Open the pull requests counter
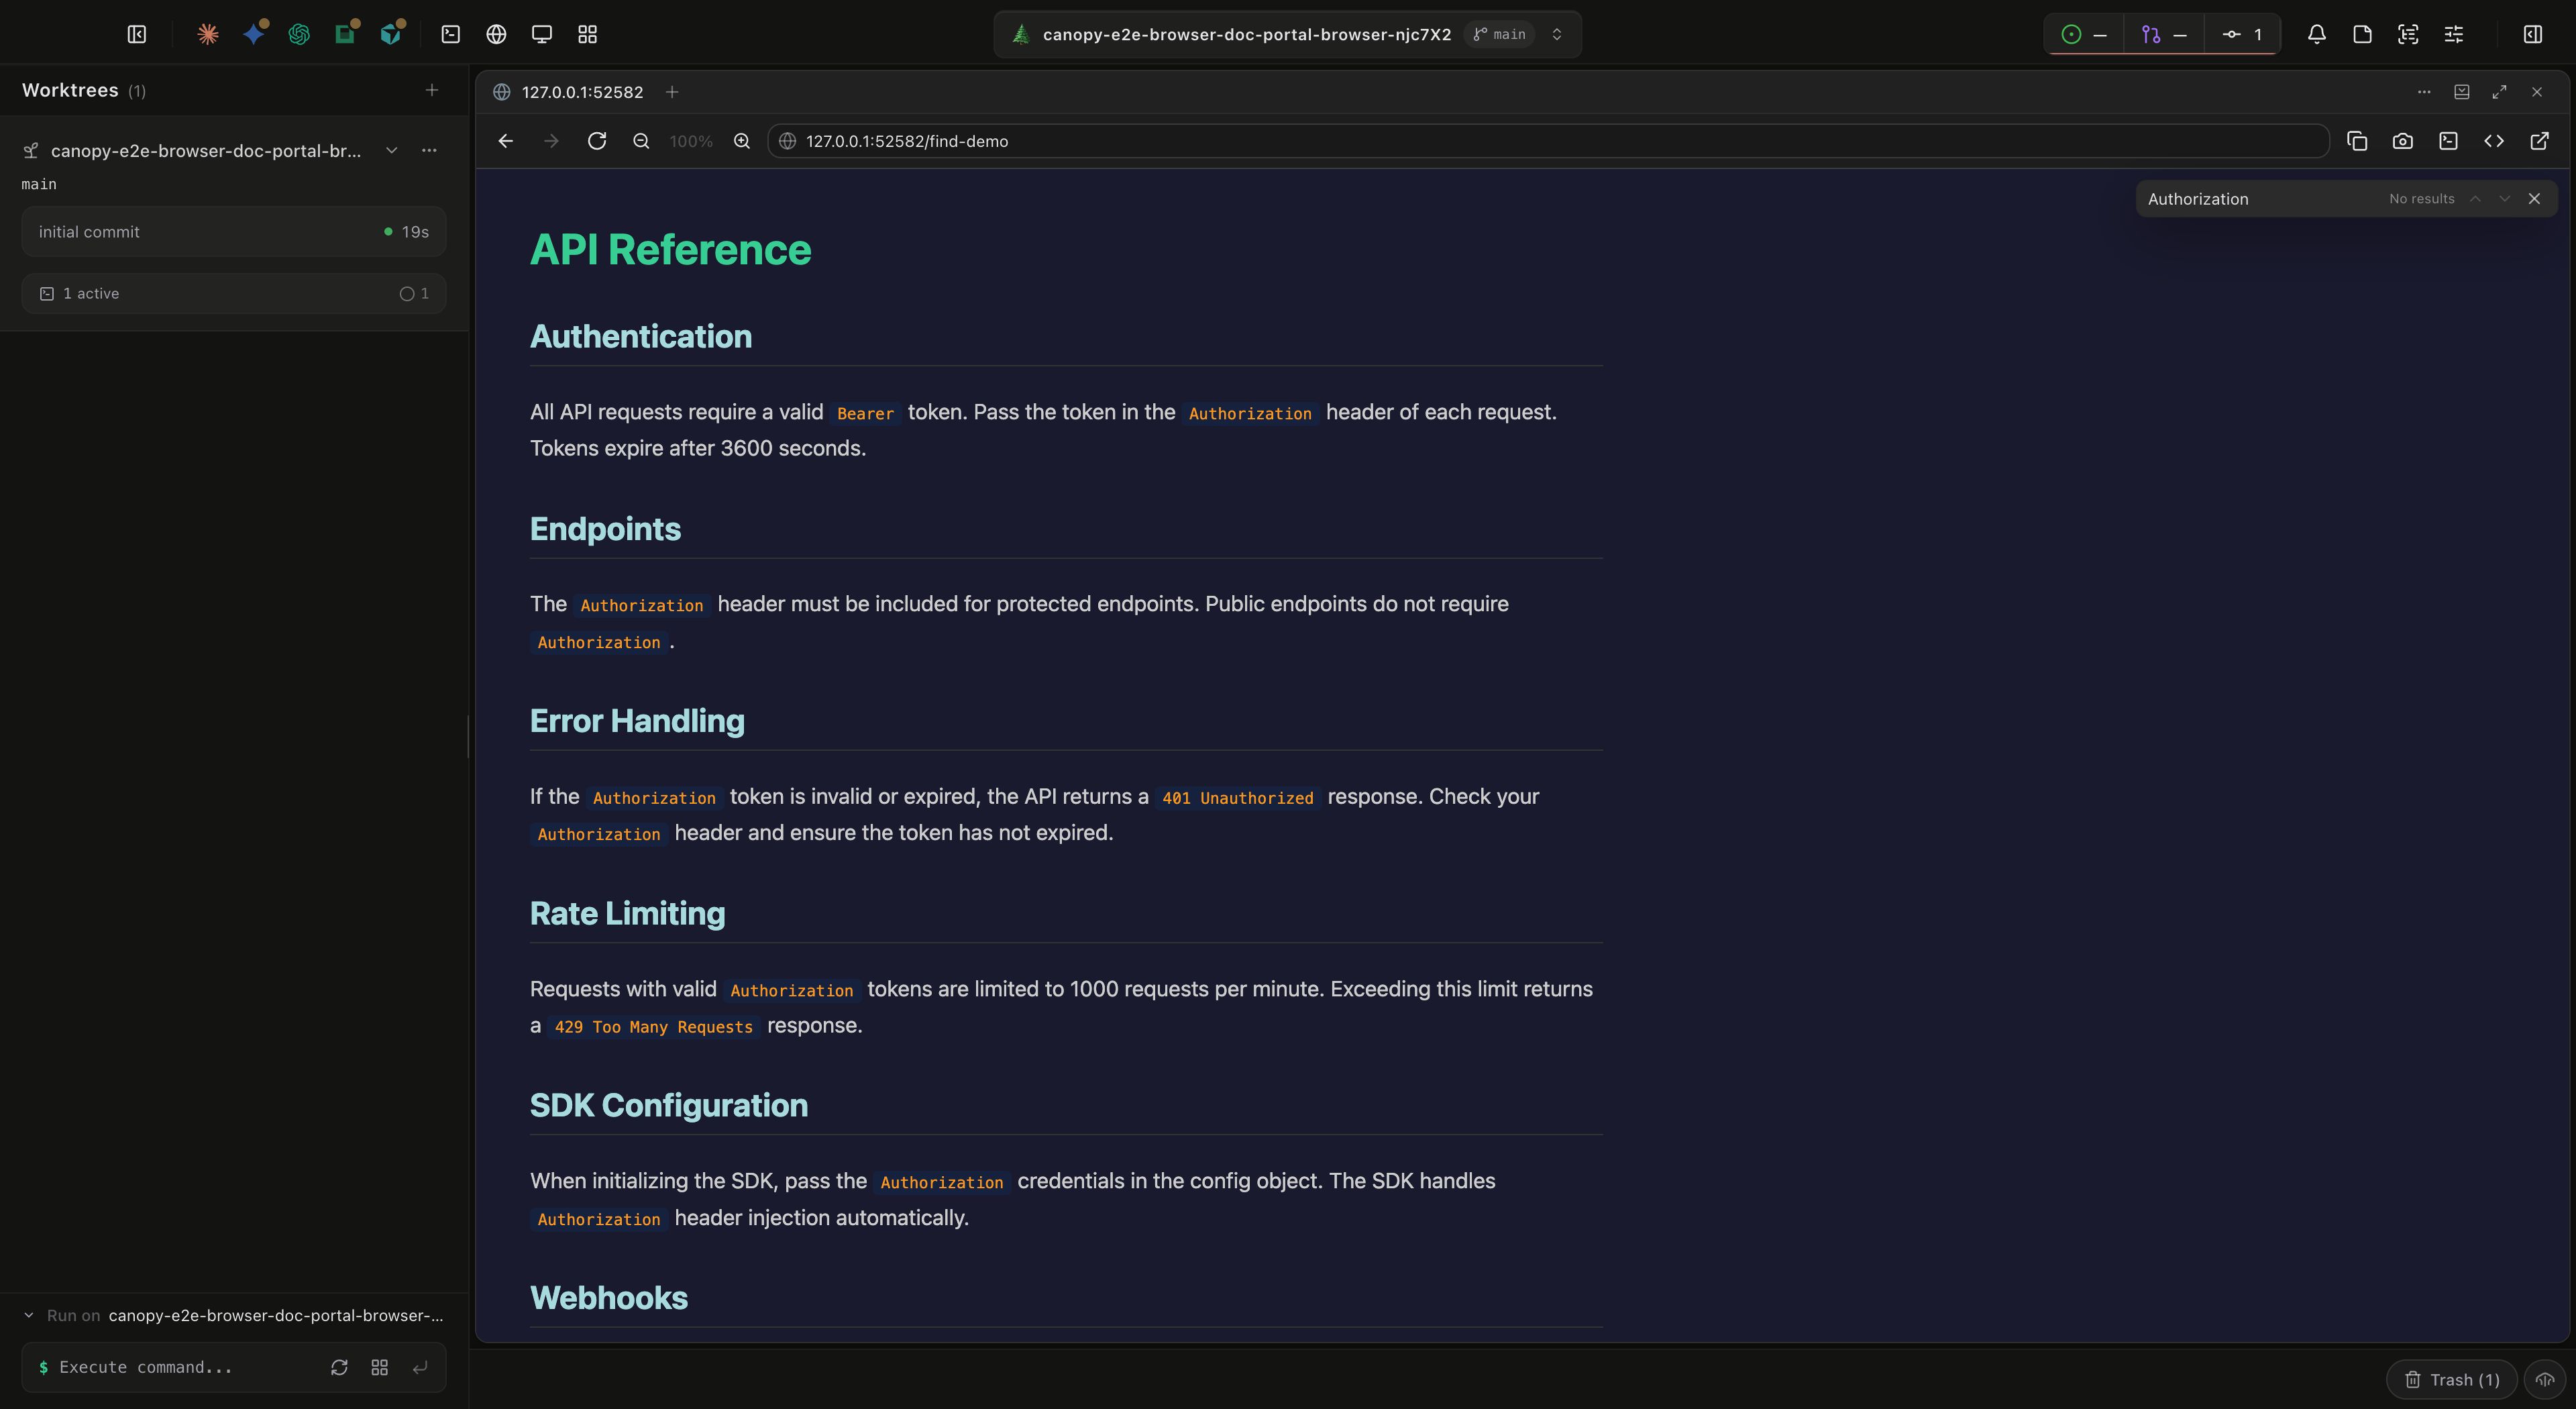Screen dimensions: 2576x1409 pos(2164,34)
